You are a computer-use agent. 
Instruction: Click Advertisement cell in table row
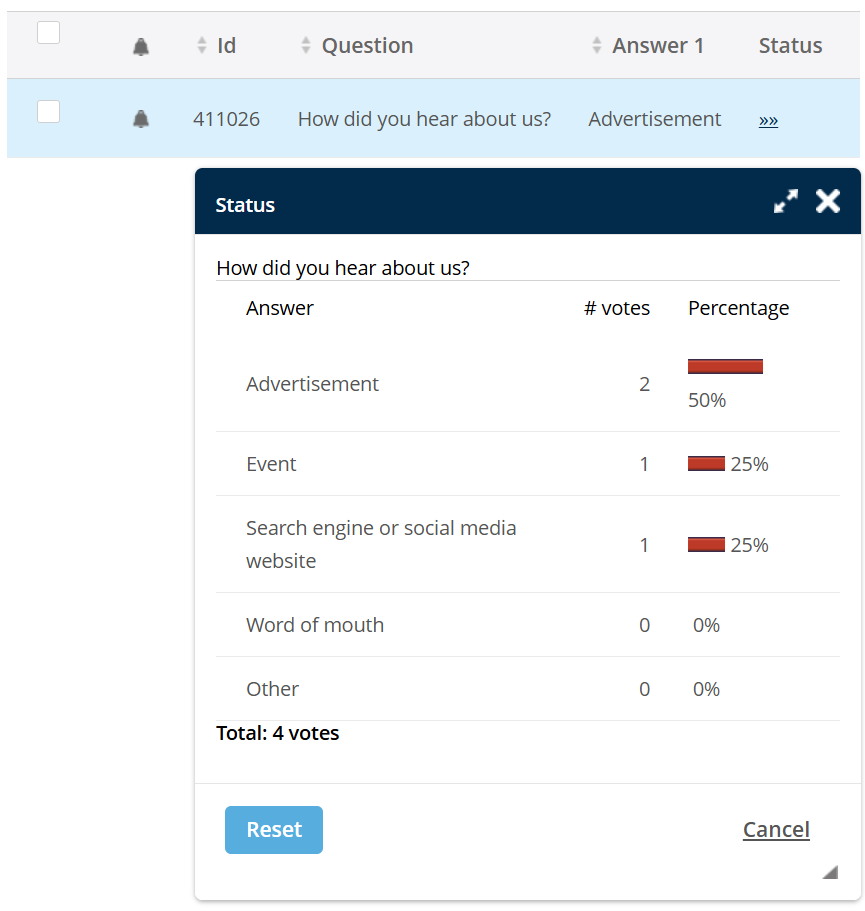pos(655,119)
